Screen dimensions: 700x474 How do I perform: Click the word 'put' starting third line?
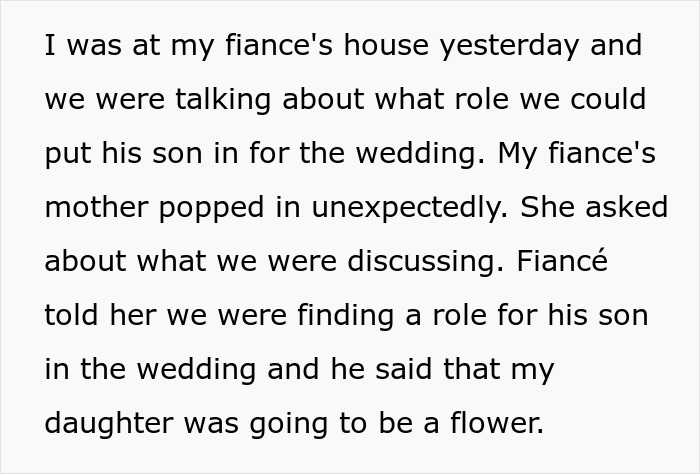[68, 154]
